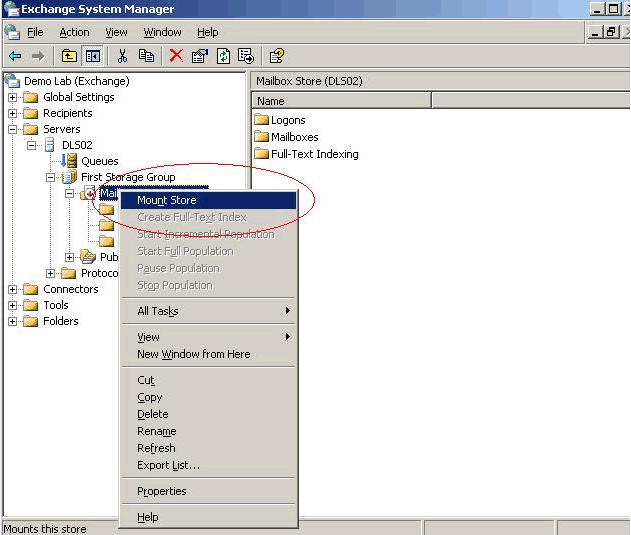Click the Logons folder icon in right pane
Image resolution: width=631 pixels, height=535 pixels.
click(x=262, y=120)
